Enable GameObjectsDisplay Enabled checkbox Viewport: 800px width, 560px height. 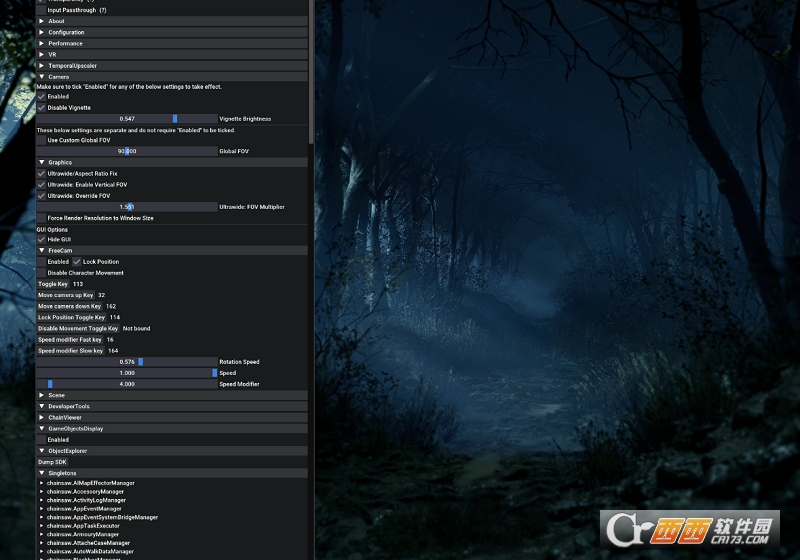(x=41, y=440)
